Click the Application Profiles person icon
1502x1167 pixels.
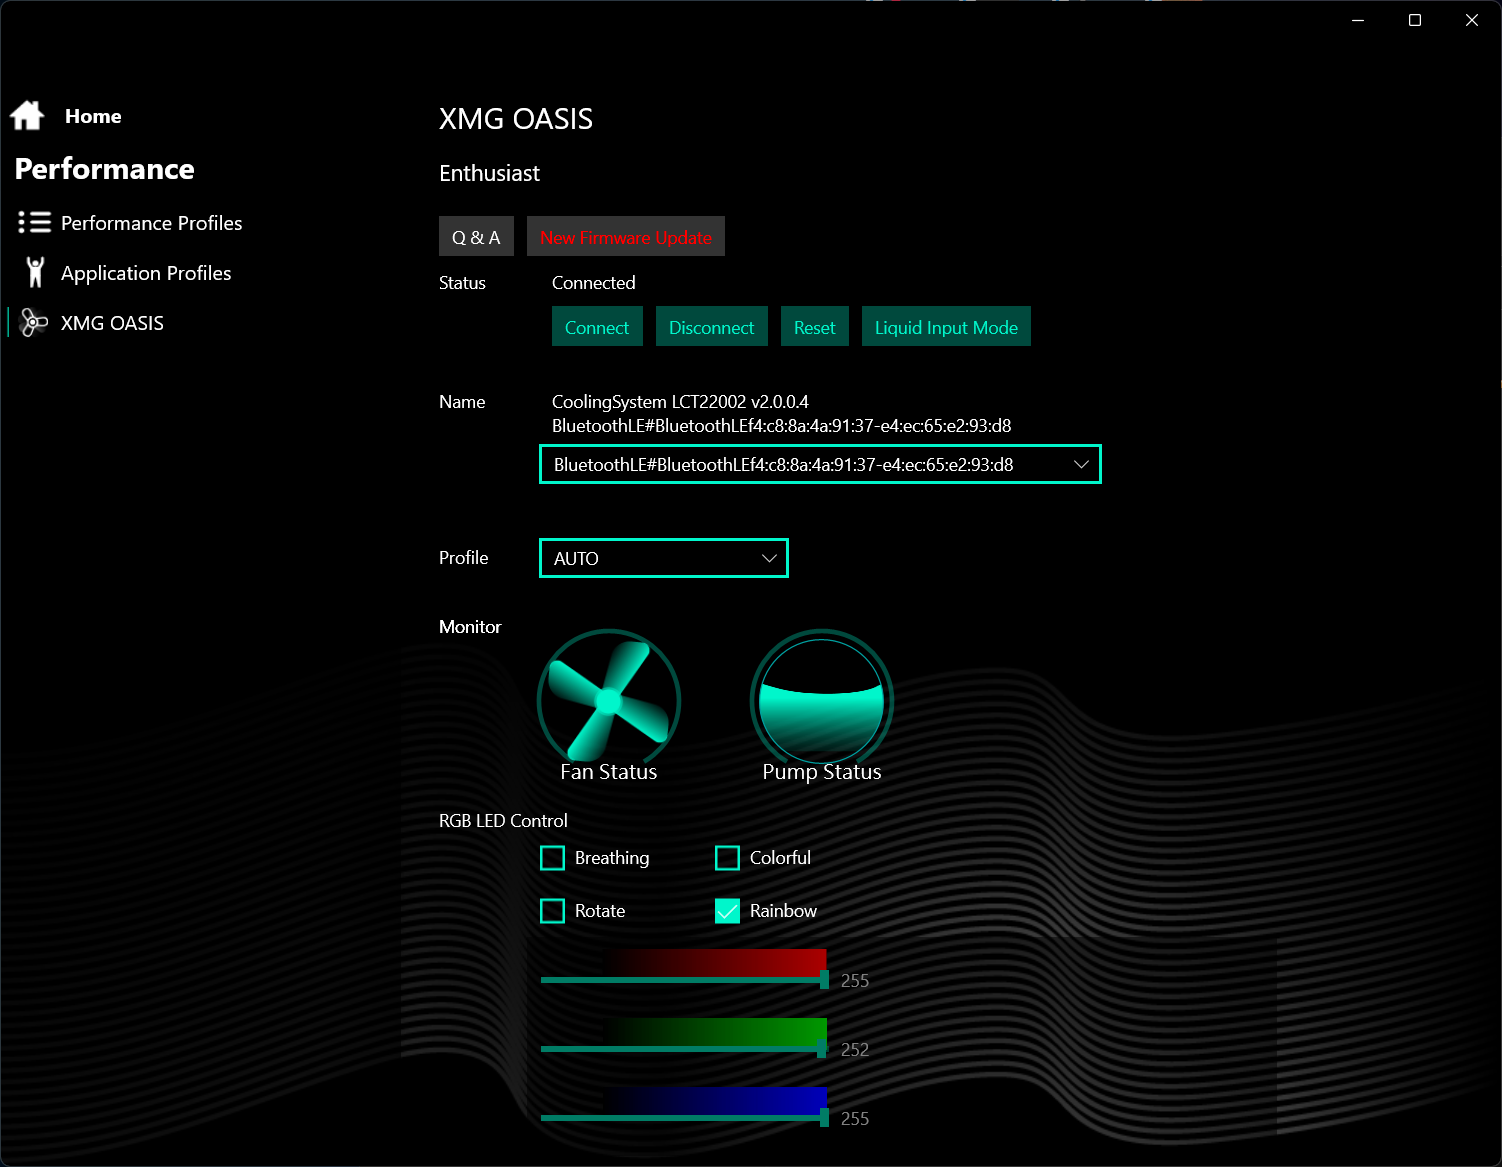[35, 272]
